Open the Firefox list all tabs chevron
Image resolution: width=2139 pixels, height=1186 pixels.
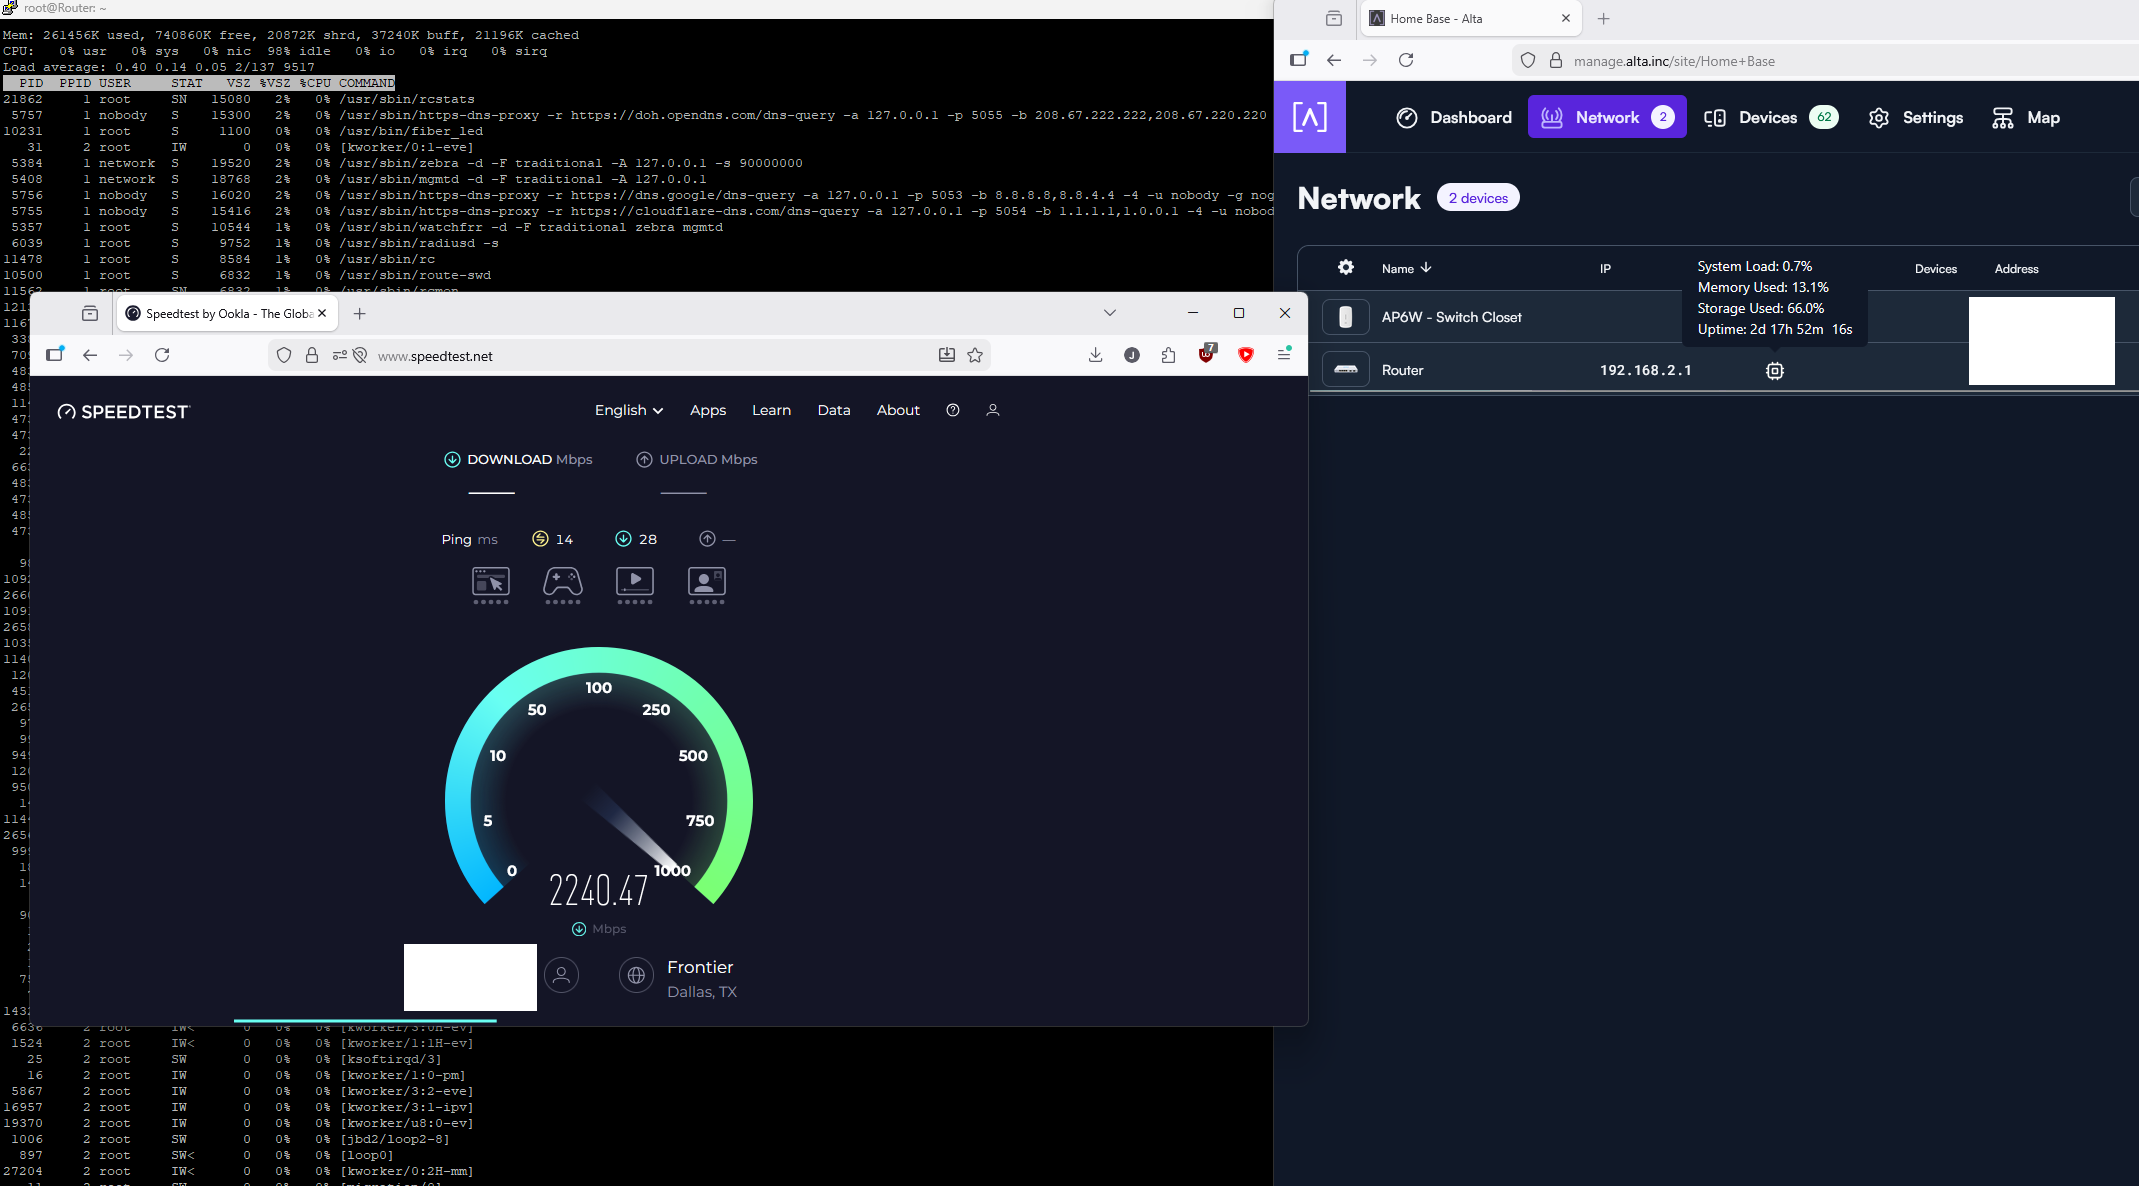pos(1109,313)
